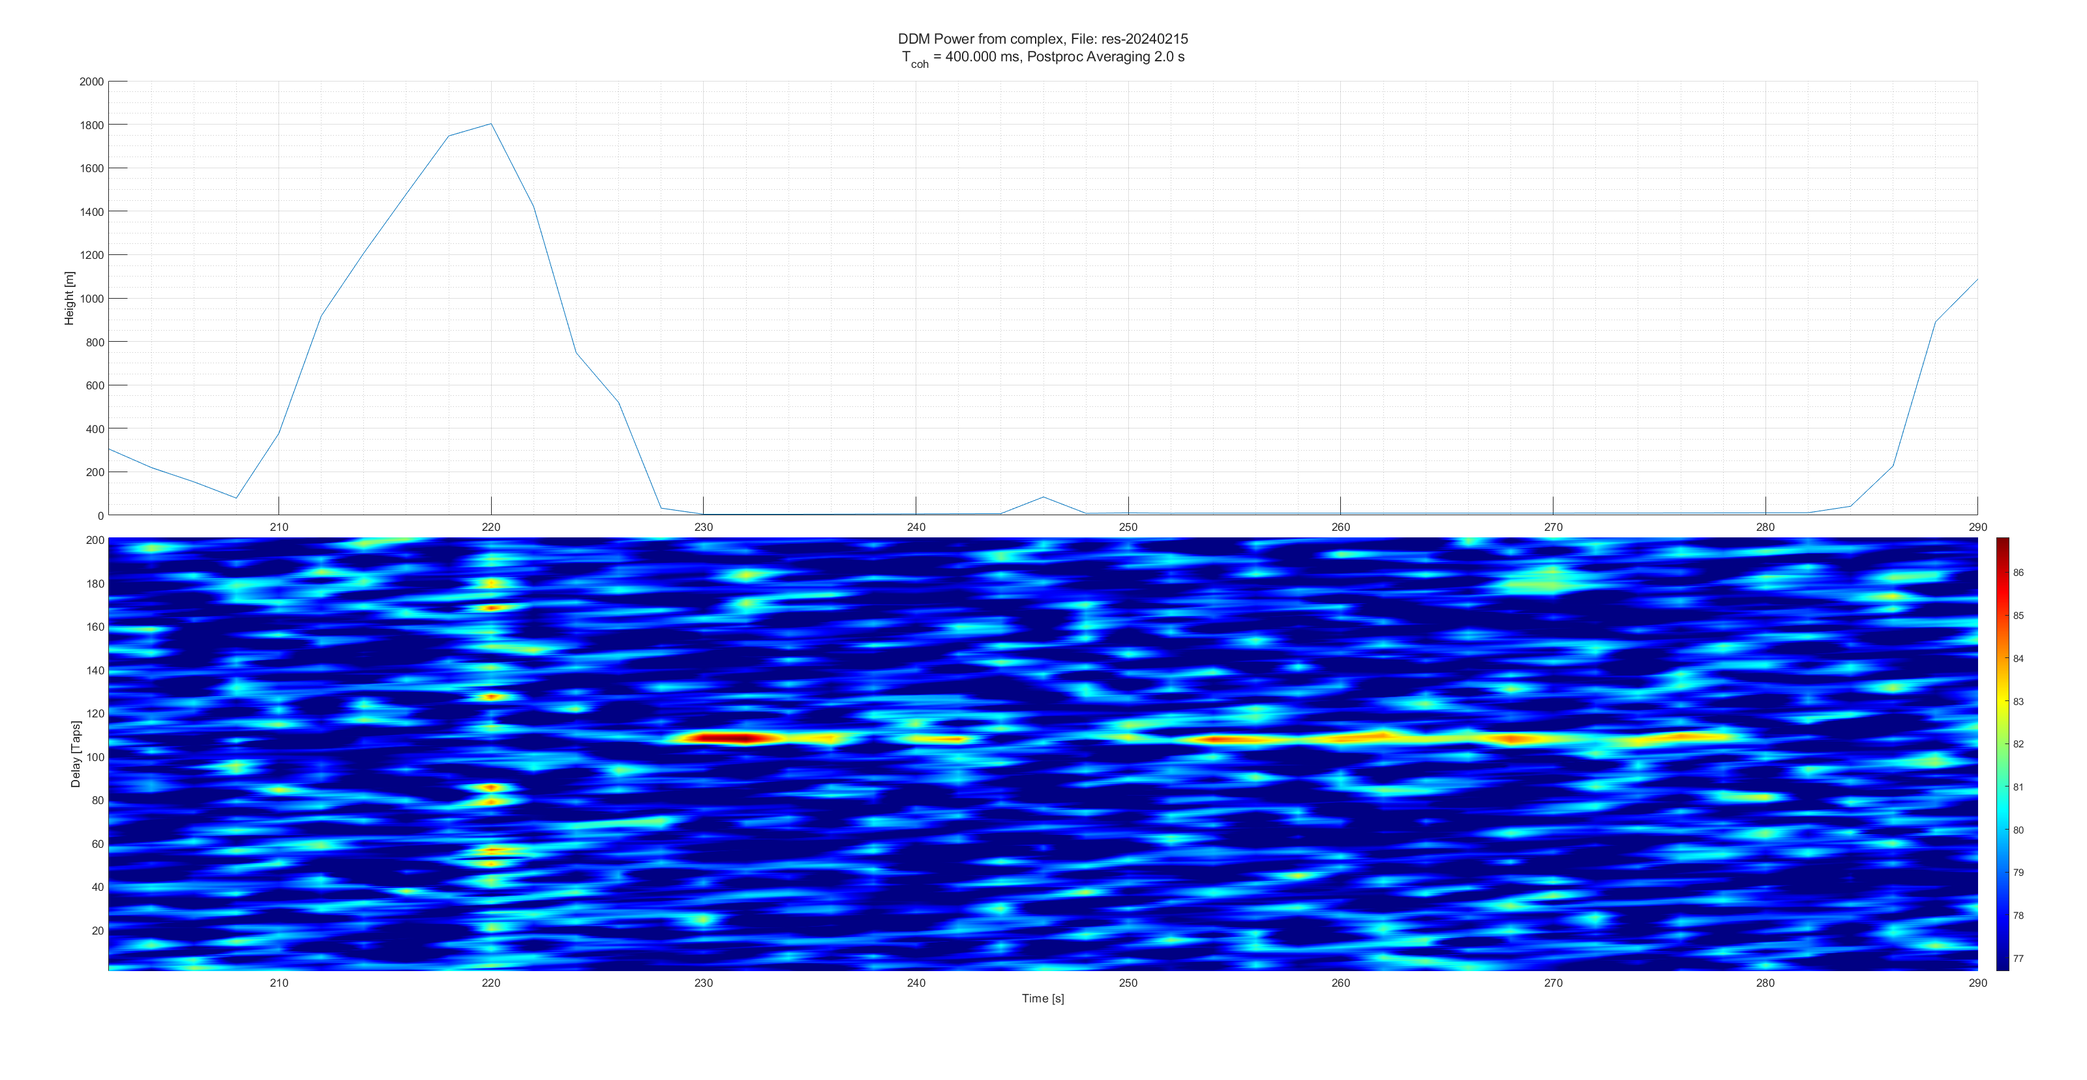Click the small height bump at 246 s
Image resolution: width=2087 pixels, height=1080 pixels.
coord(1044,498)
